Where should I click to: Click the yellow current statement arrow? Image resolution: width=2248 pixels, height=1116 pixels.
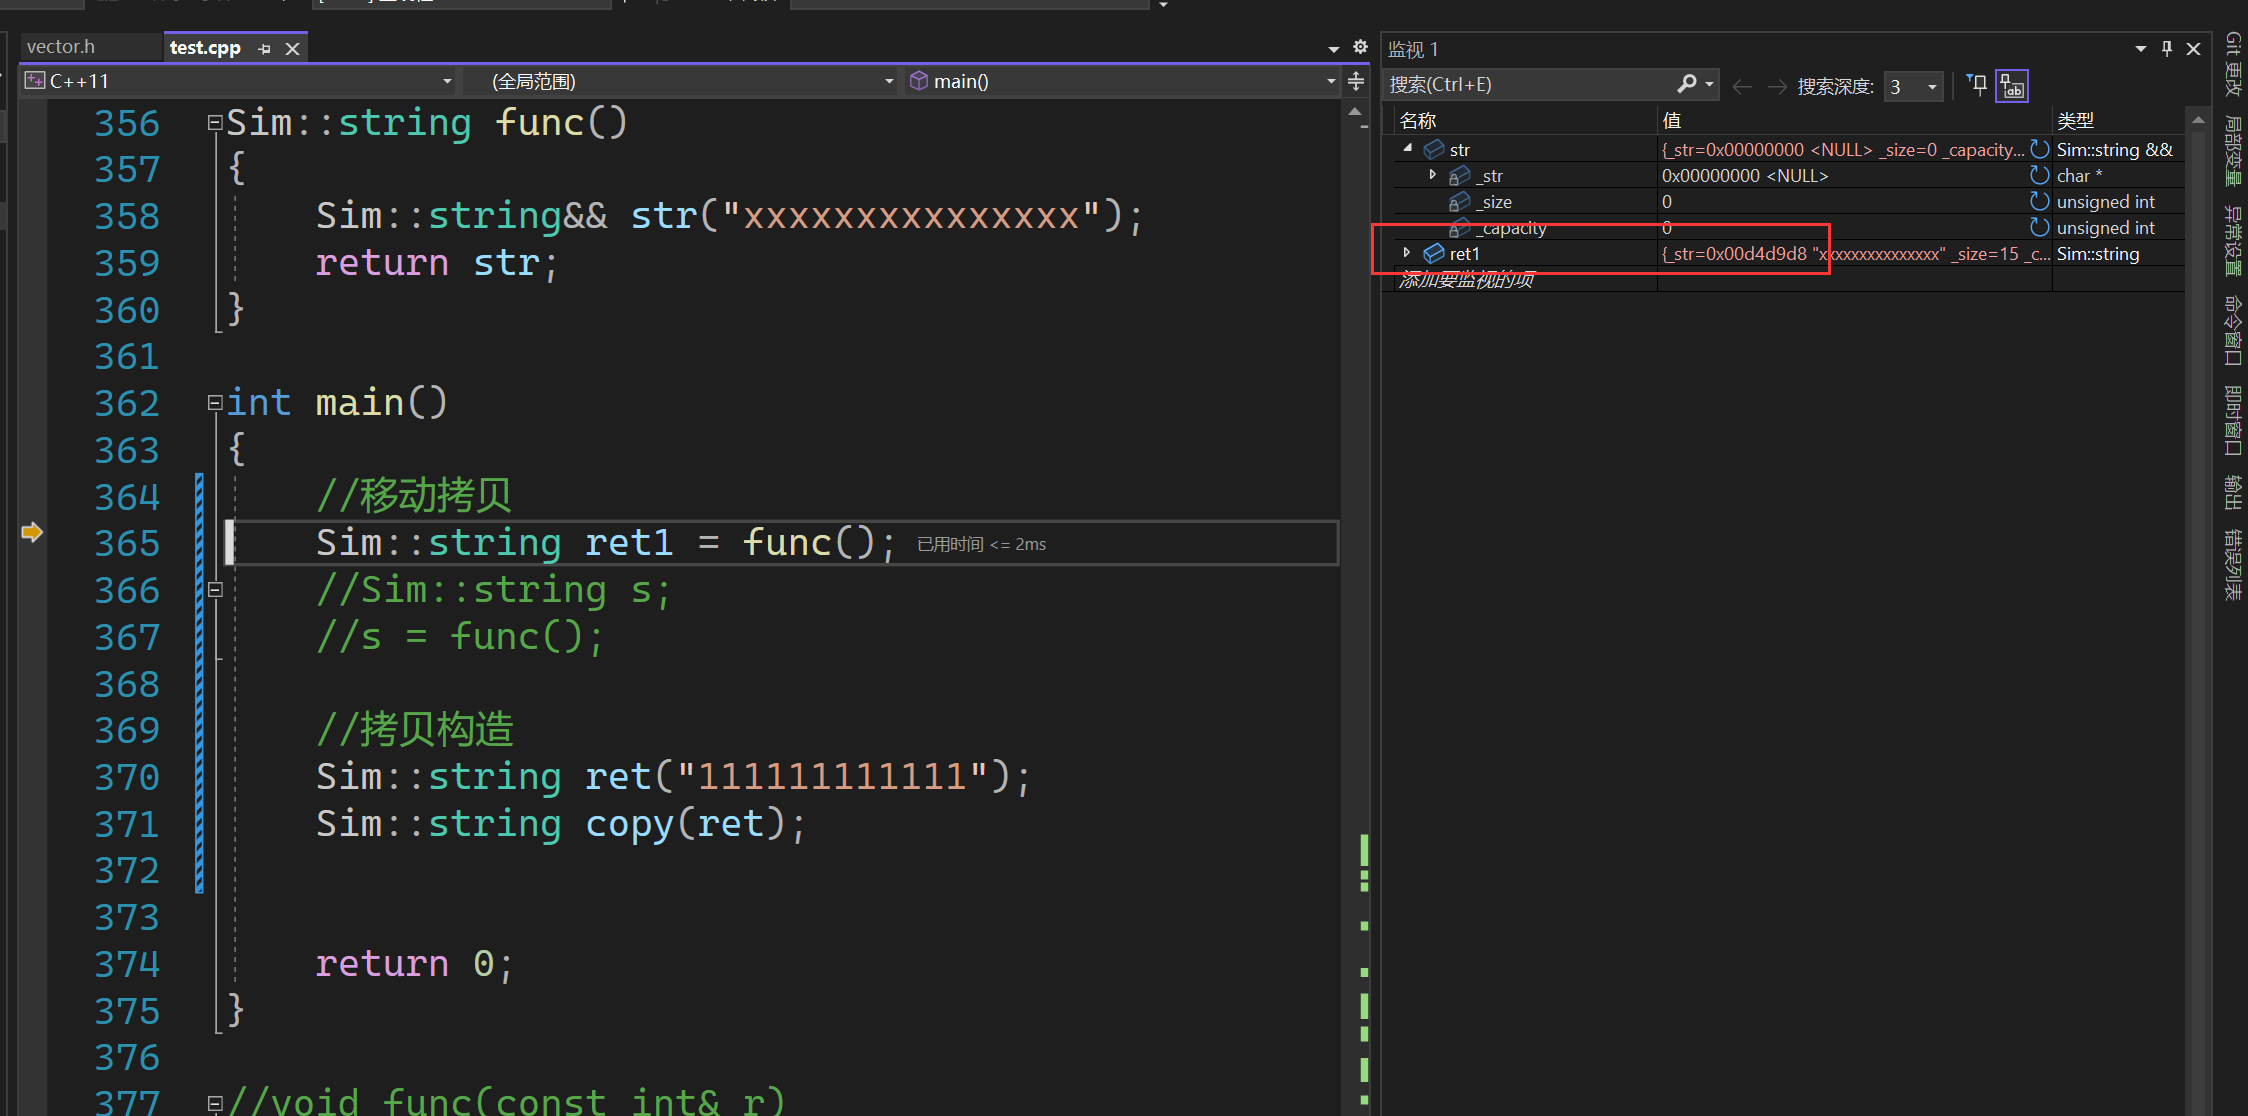point(32,532)
